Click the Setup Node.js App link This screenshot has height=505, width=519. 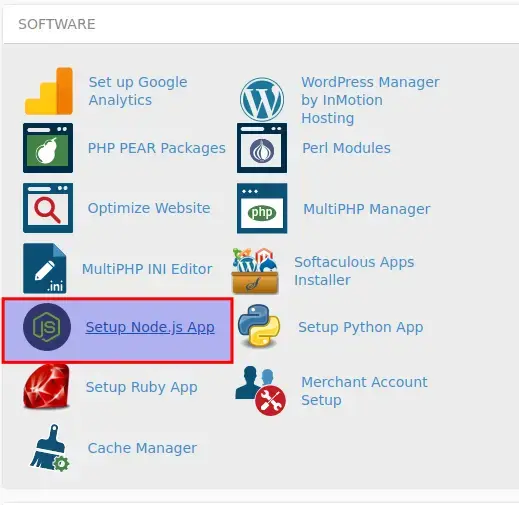tap(150, 327)
